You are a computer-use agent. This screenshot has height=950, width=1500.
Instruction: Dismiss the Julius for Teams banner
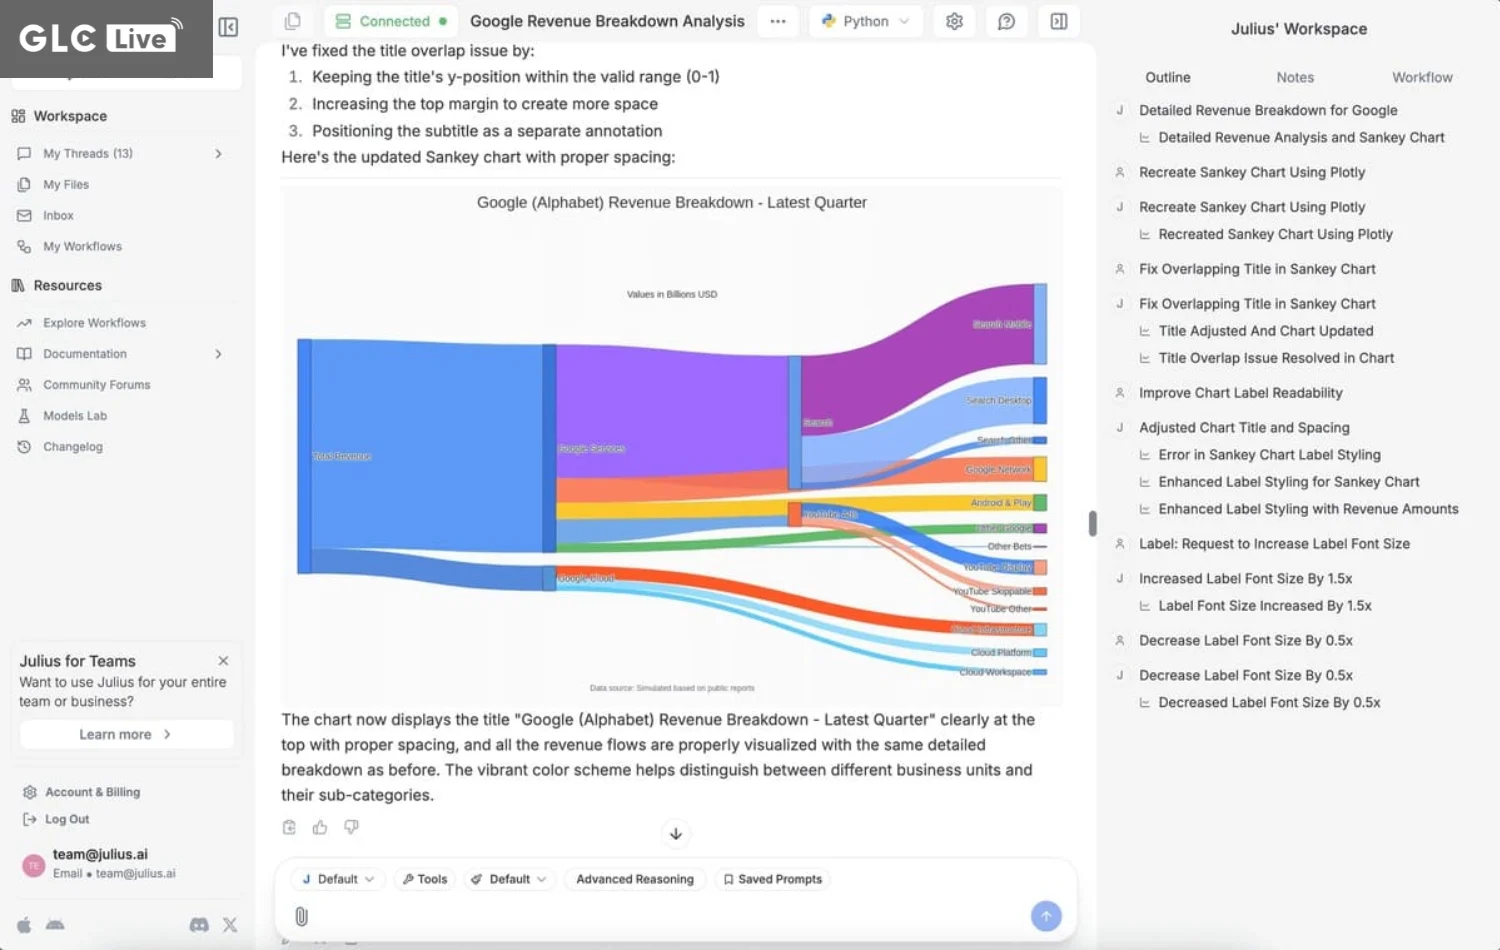click(x=223, y=661)
